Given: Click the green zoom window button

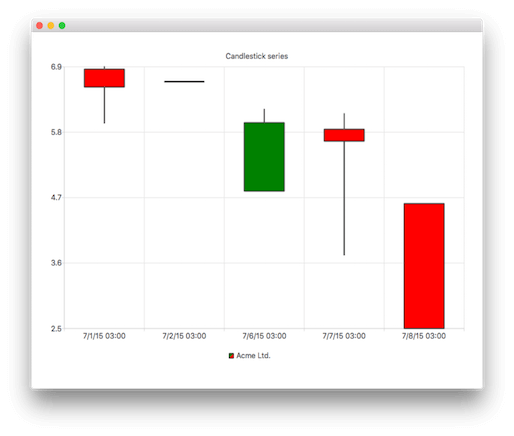Looking at the screenshot, I should pos(62,26).
